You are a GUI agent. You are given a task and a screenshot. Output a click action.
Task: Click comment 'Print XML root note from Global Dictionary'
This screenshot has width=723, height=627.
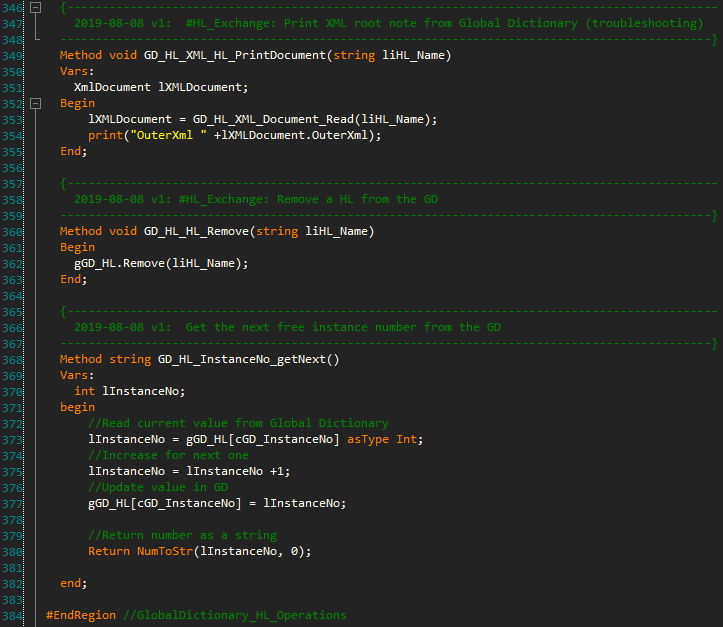click(x=431, y=24)
